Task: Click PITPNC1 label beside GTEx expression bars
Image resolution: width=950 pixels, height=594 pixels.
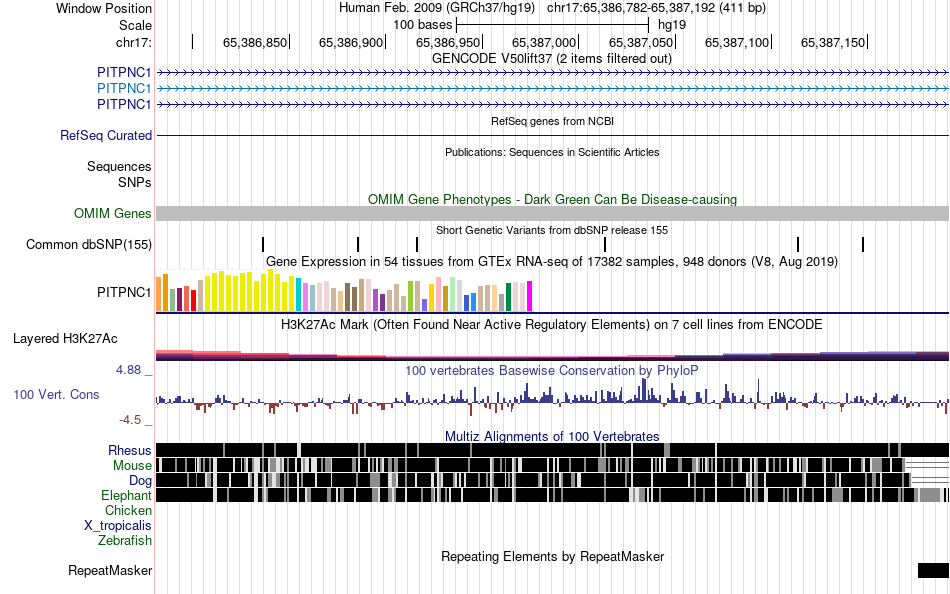Action: point(124,292)
